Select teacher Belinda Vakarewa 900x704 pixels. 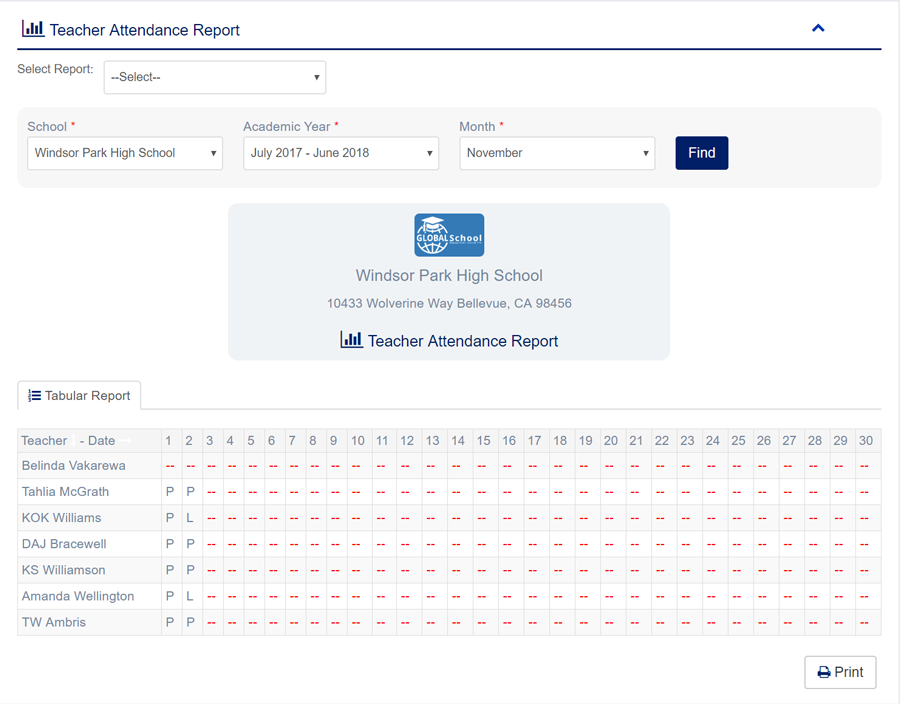73,465
